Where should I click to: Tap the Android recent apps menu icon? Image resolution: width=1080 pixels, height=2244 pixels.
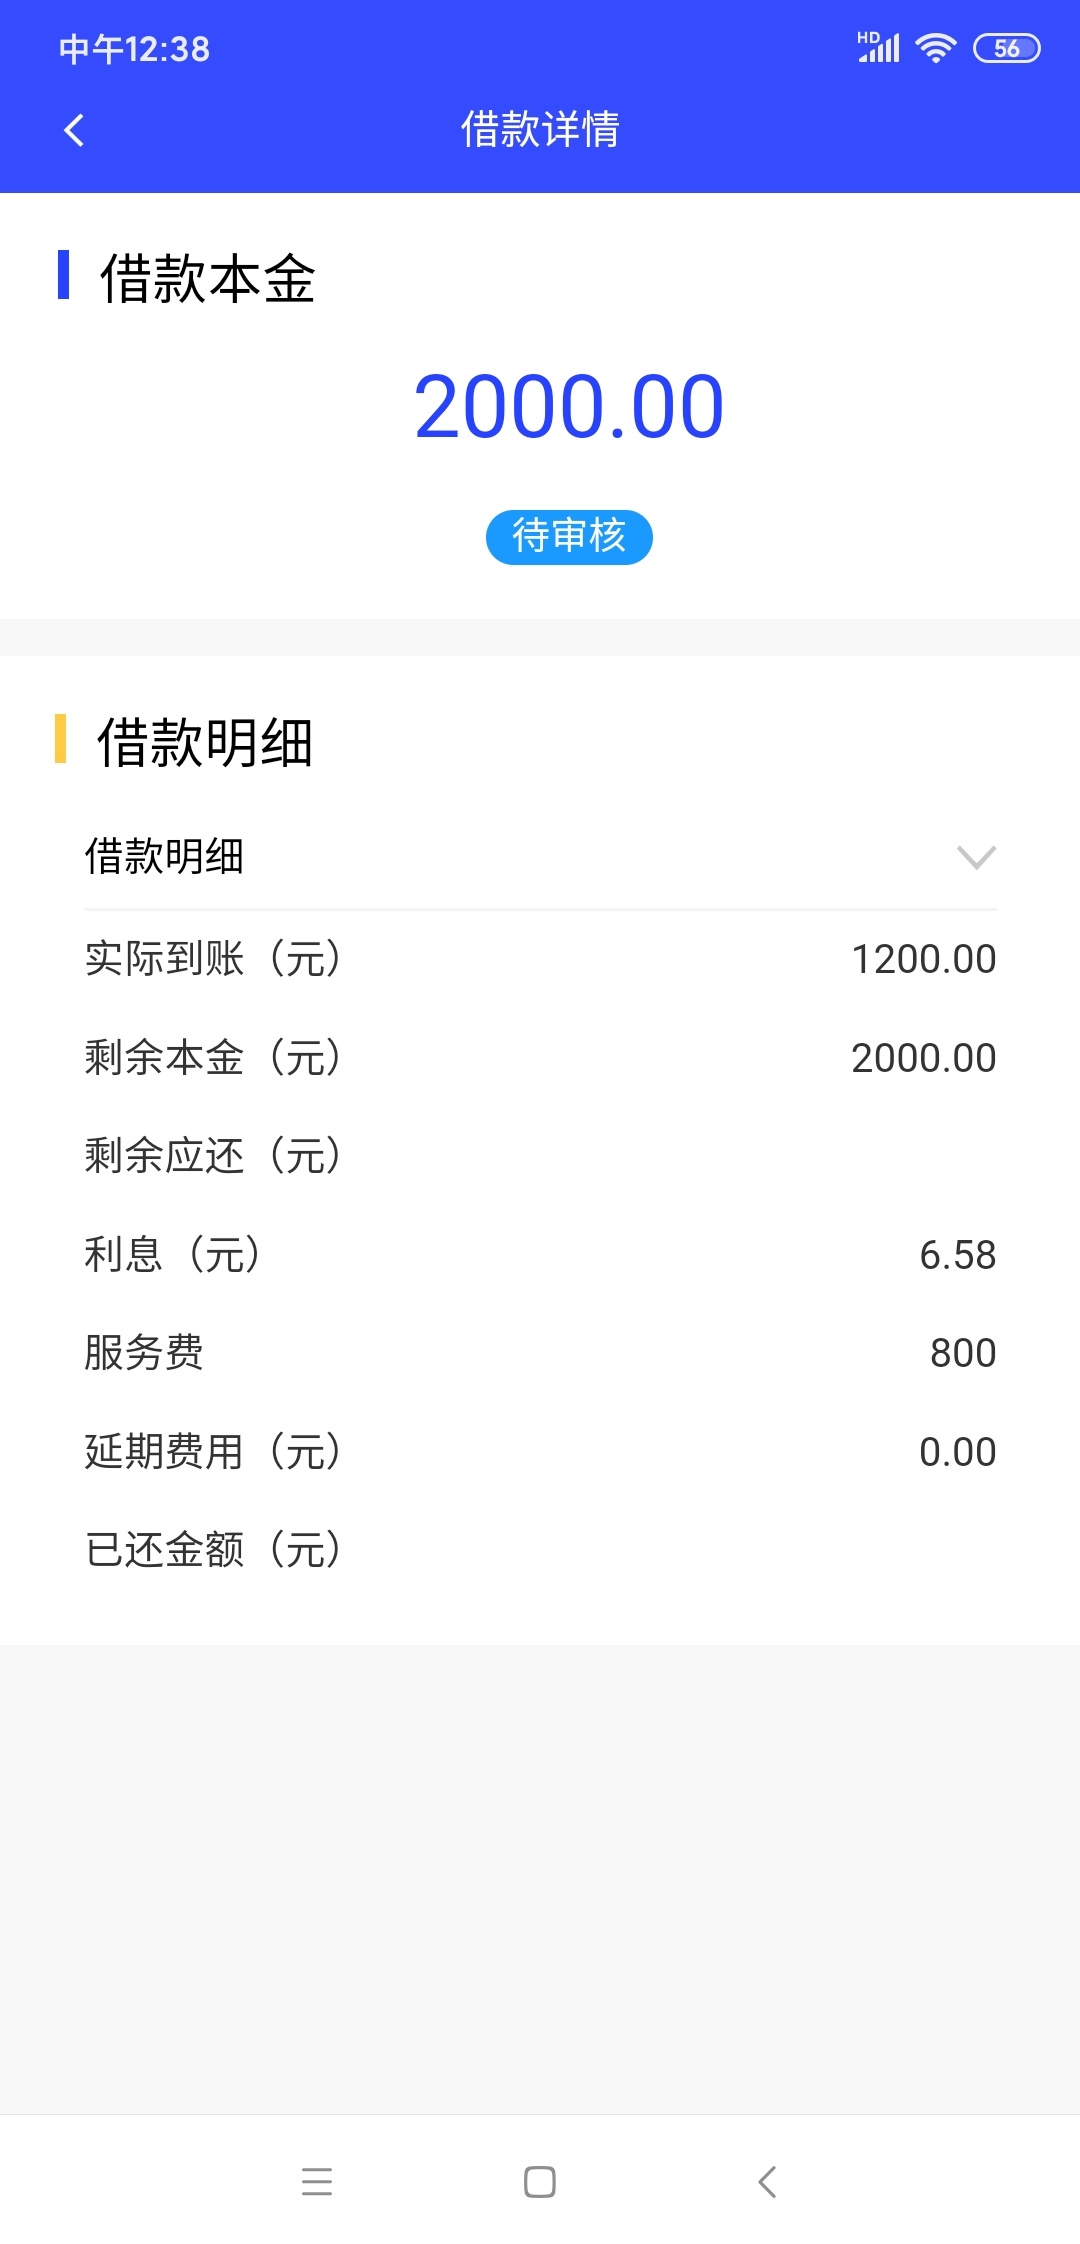tap(317, 2181)
